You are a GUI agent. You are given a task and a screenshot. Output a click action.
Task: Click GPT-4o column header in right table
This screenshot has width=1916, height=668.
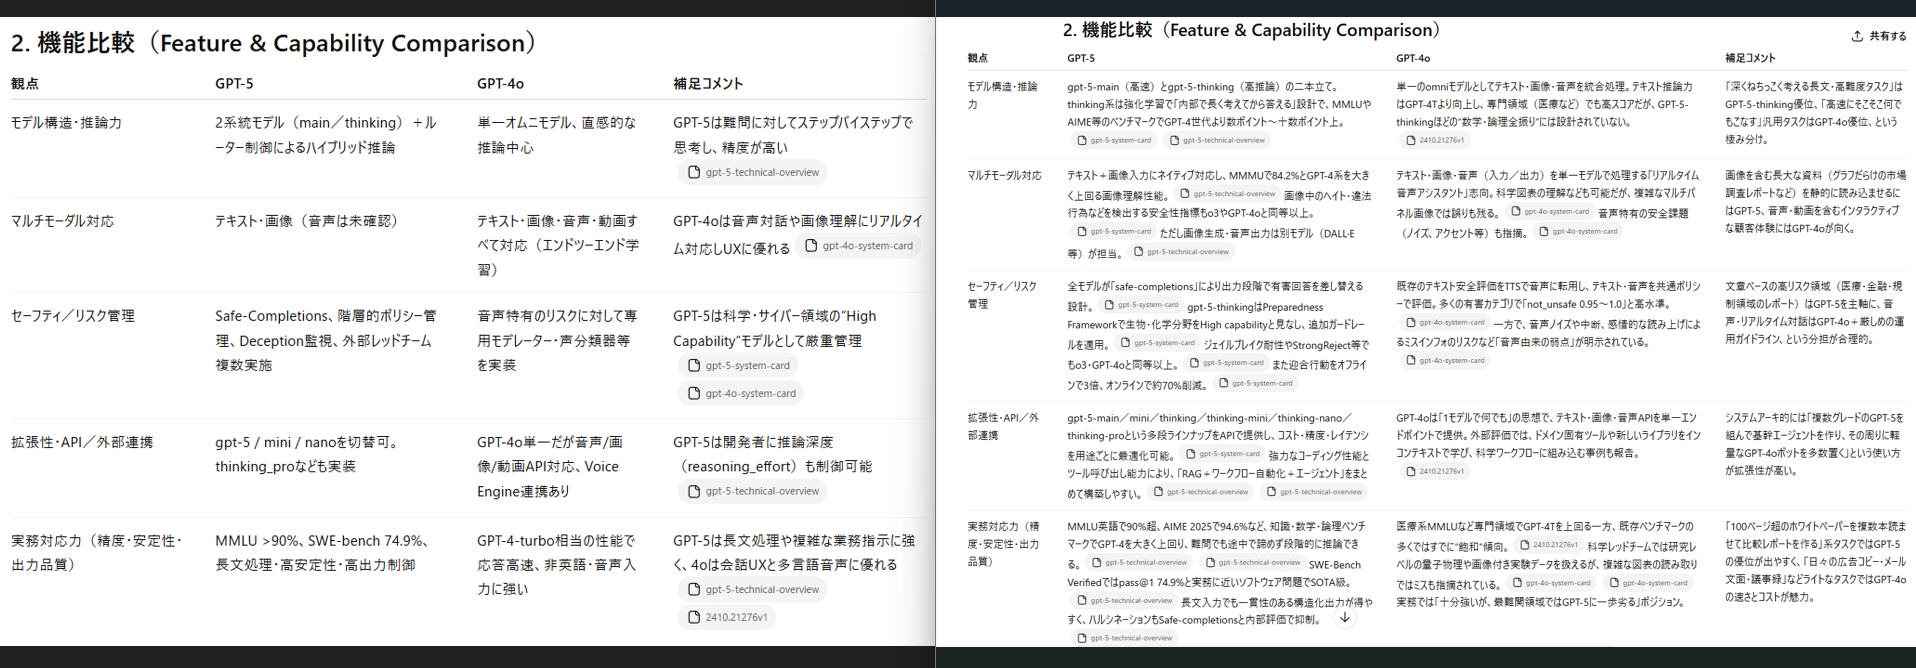click(x=1413, y=59)
